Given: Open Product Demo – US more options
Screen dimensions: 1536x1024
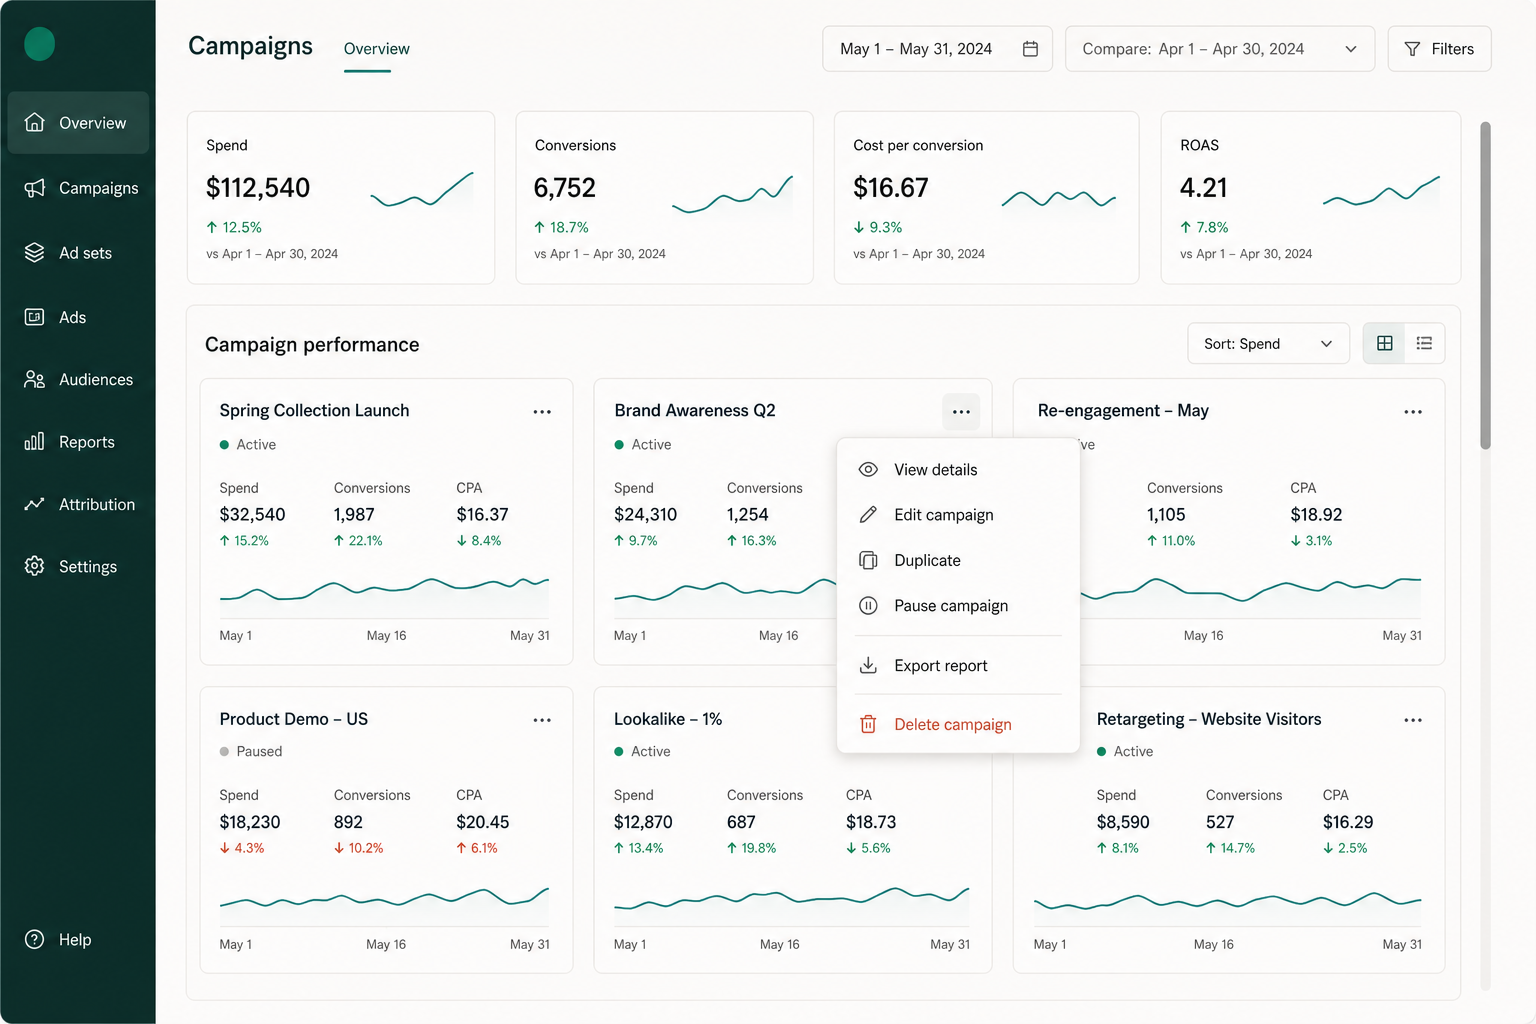Looking at the screenshot, I should (542, 720).
